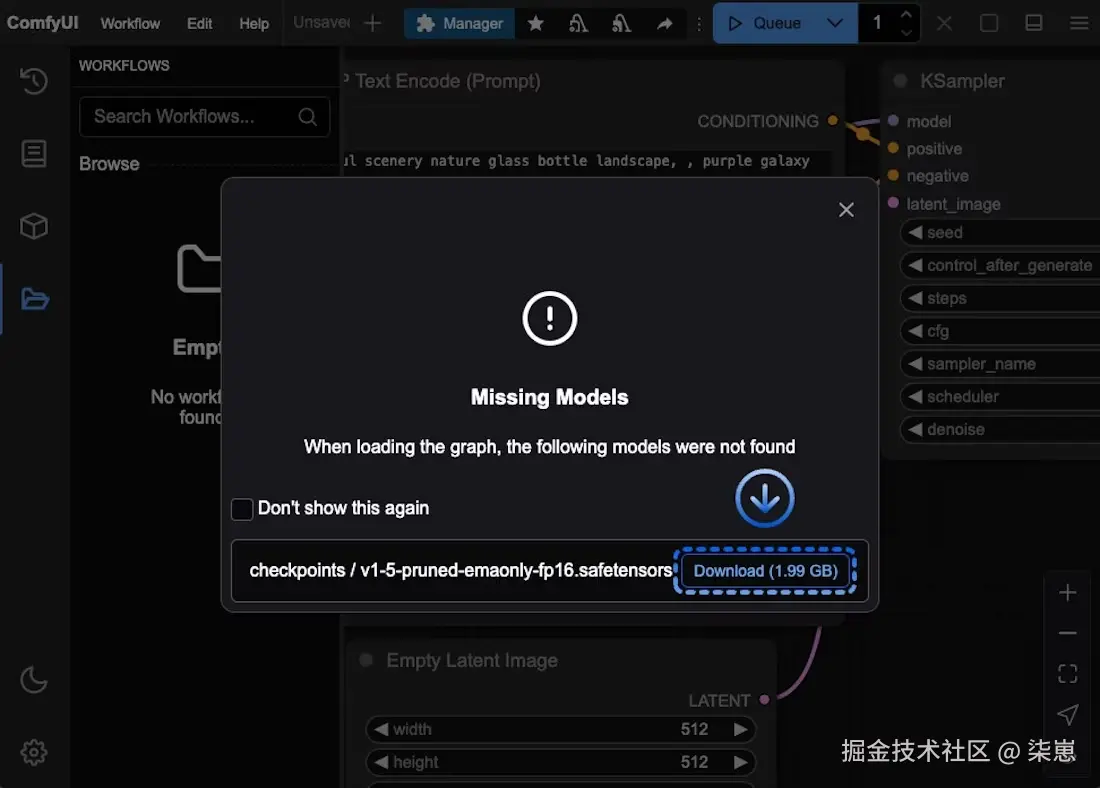
Task: Open the Help menu
Action: pos(254,24)
